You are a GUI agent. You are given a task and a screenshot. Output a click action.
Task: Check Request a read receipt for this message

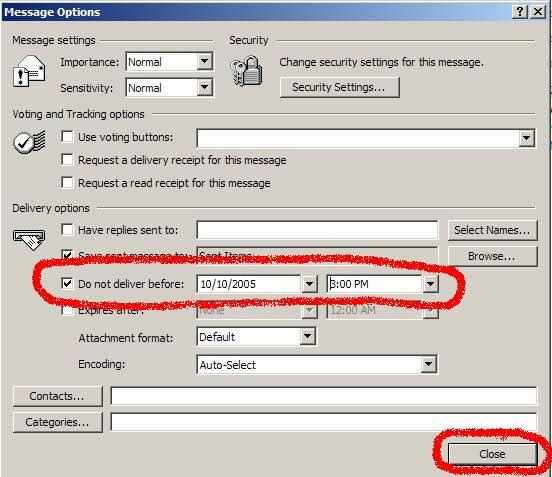tap(67, 182)
